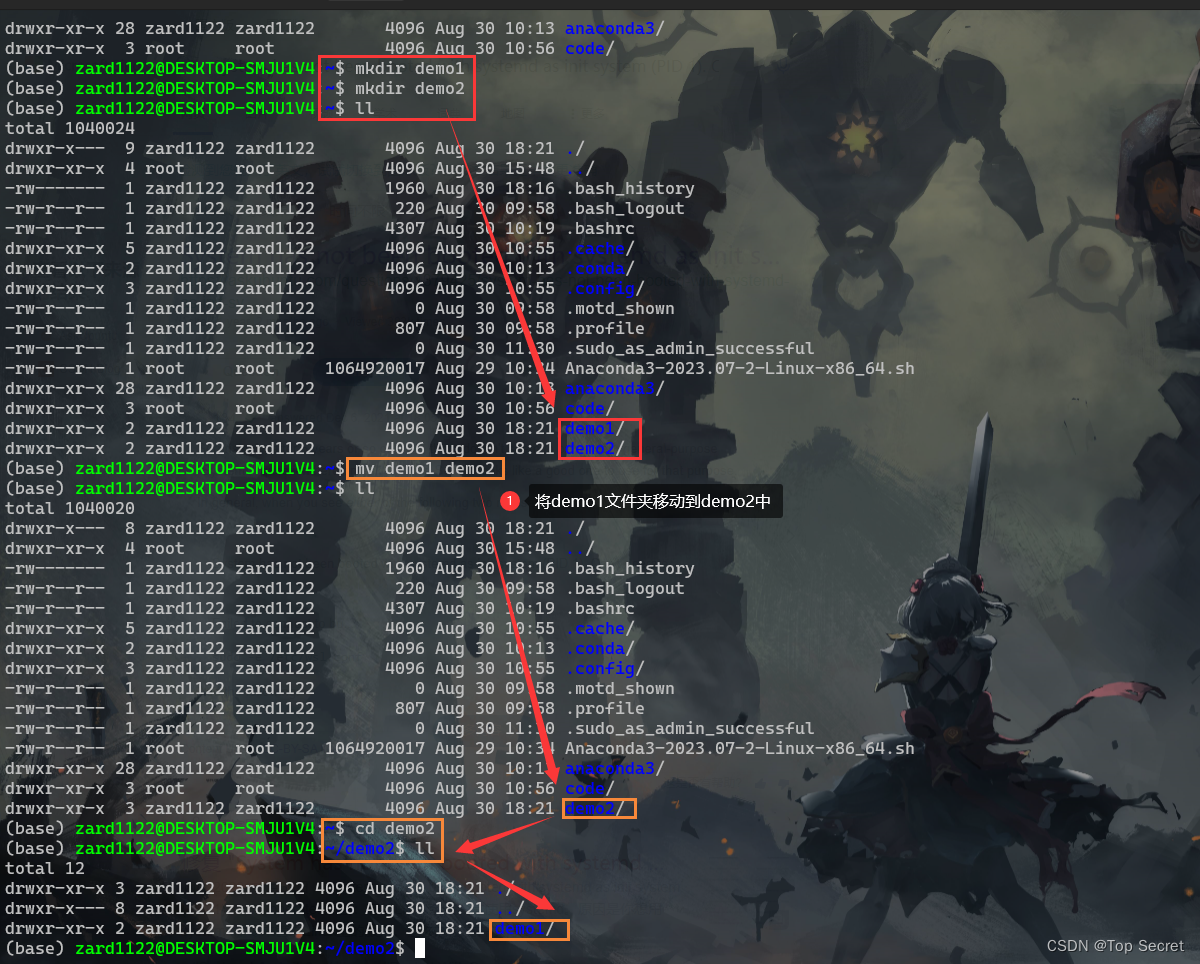Click .bashrc in the total 1040024 listing
Image resolution: width=1200 pixels, height=964 pixels.
[x=600, y=228]
